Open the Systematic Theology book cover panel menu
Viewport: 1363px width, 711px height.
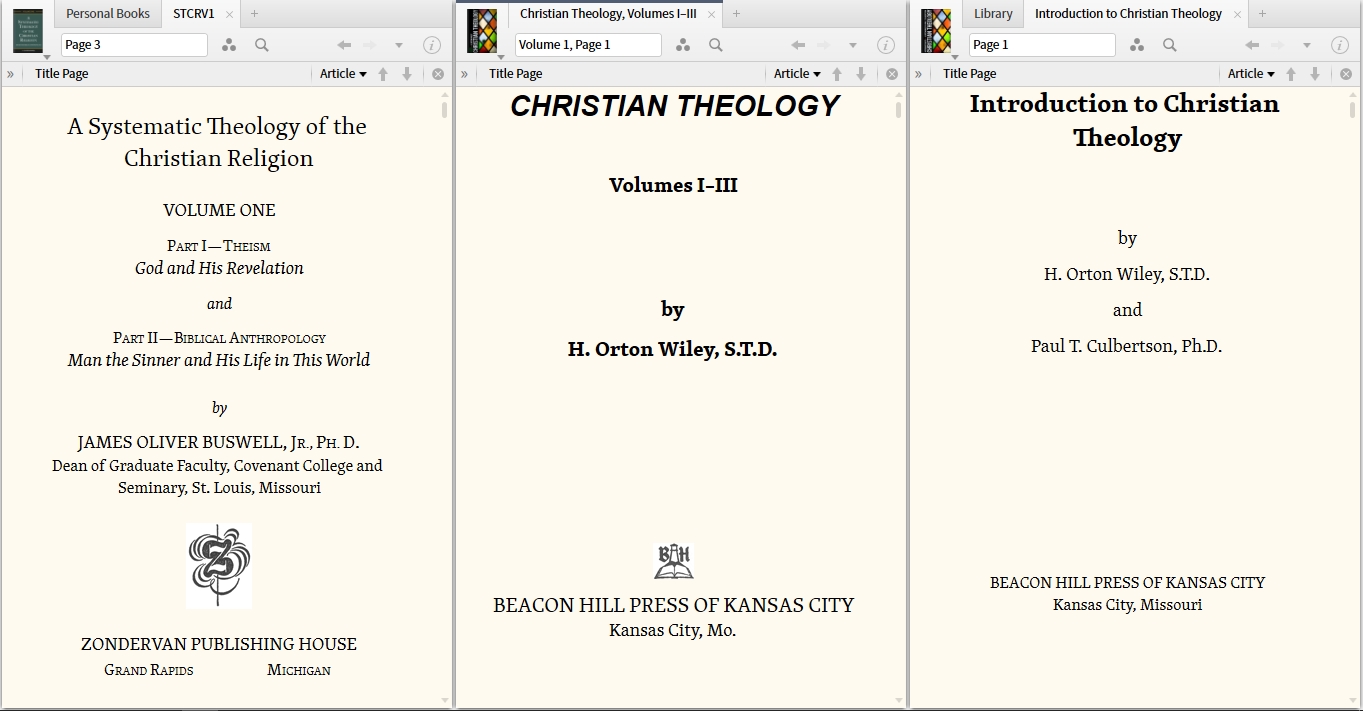coord(29,32)
